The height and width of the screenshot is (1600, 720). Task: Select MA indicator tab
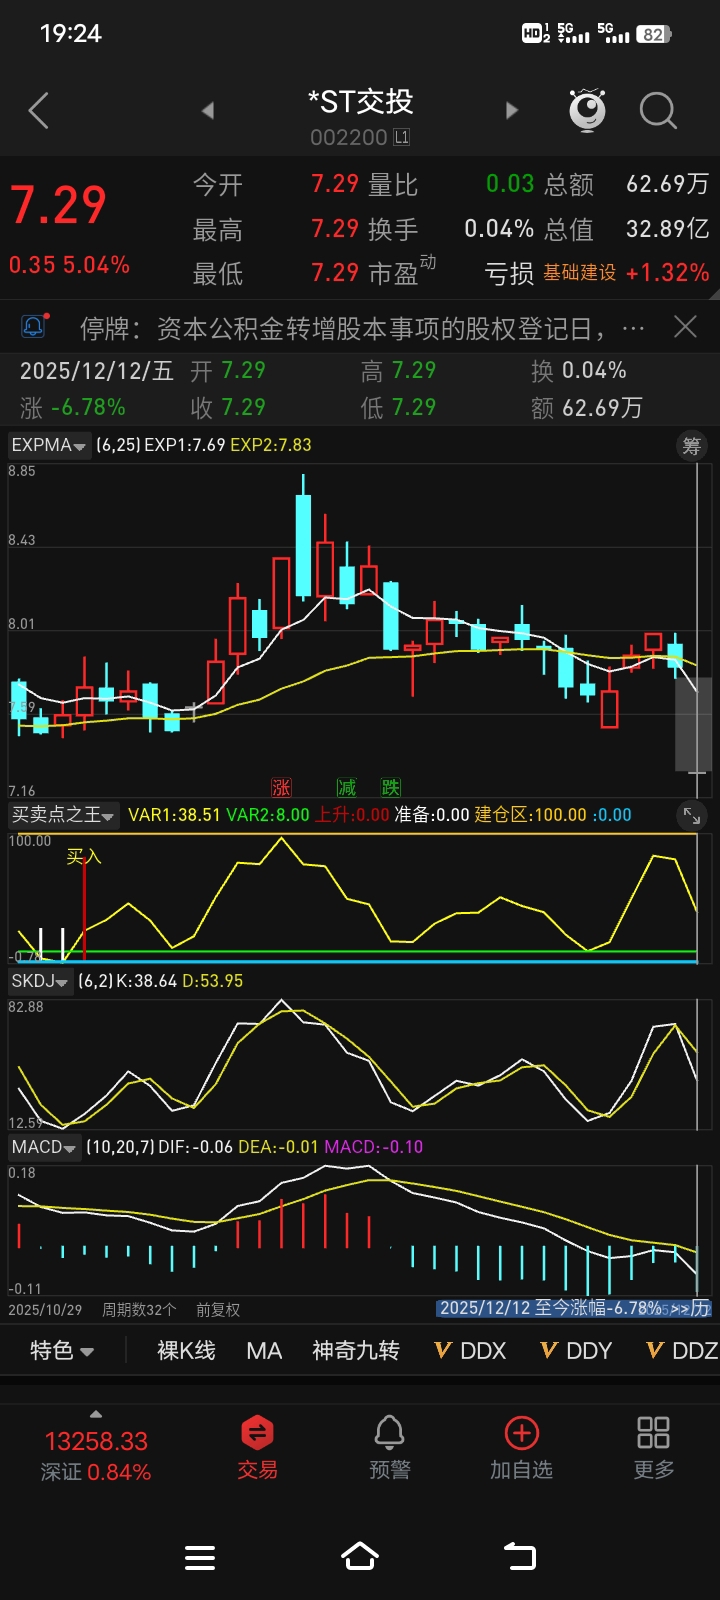point(264,1351)
